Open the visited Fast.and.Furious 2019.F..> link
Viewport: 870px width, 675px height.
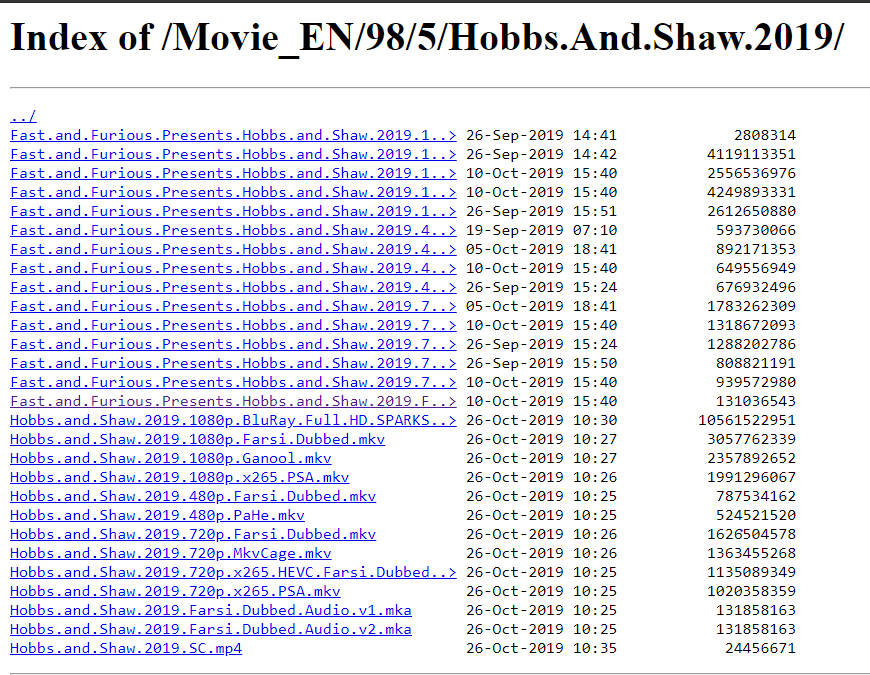pyautogui.click(x=233, y=401)
